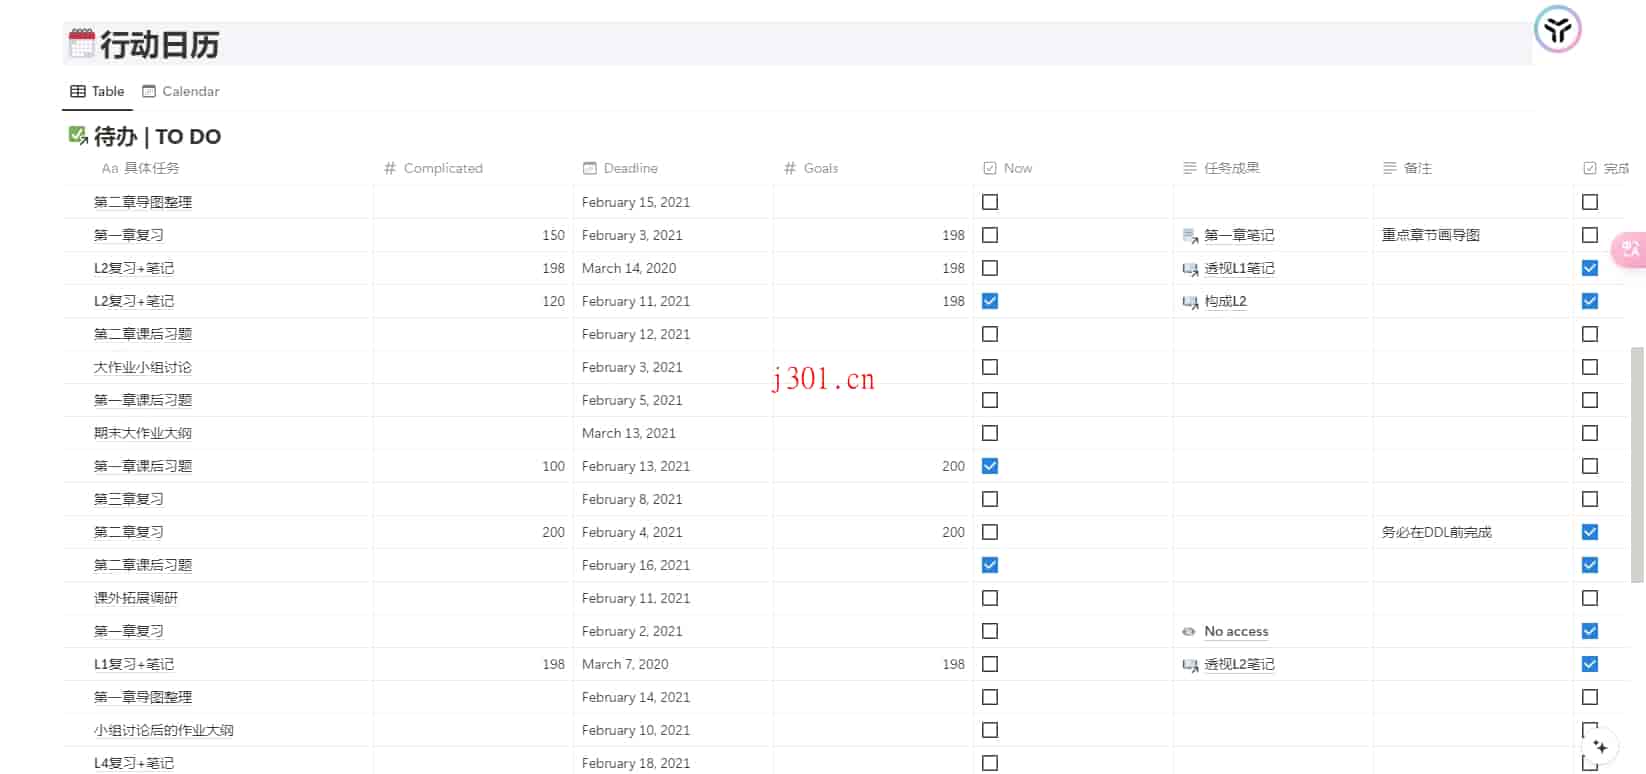Open task 第三章复习

129,499
